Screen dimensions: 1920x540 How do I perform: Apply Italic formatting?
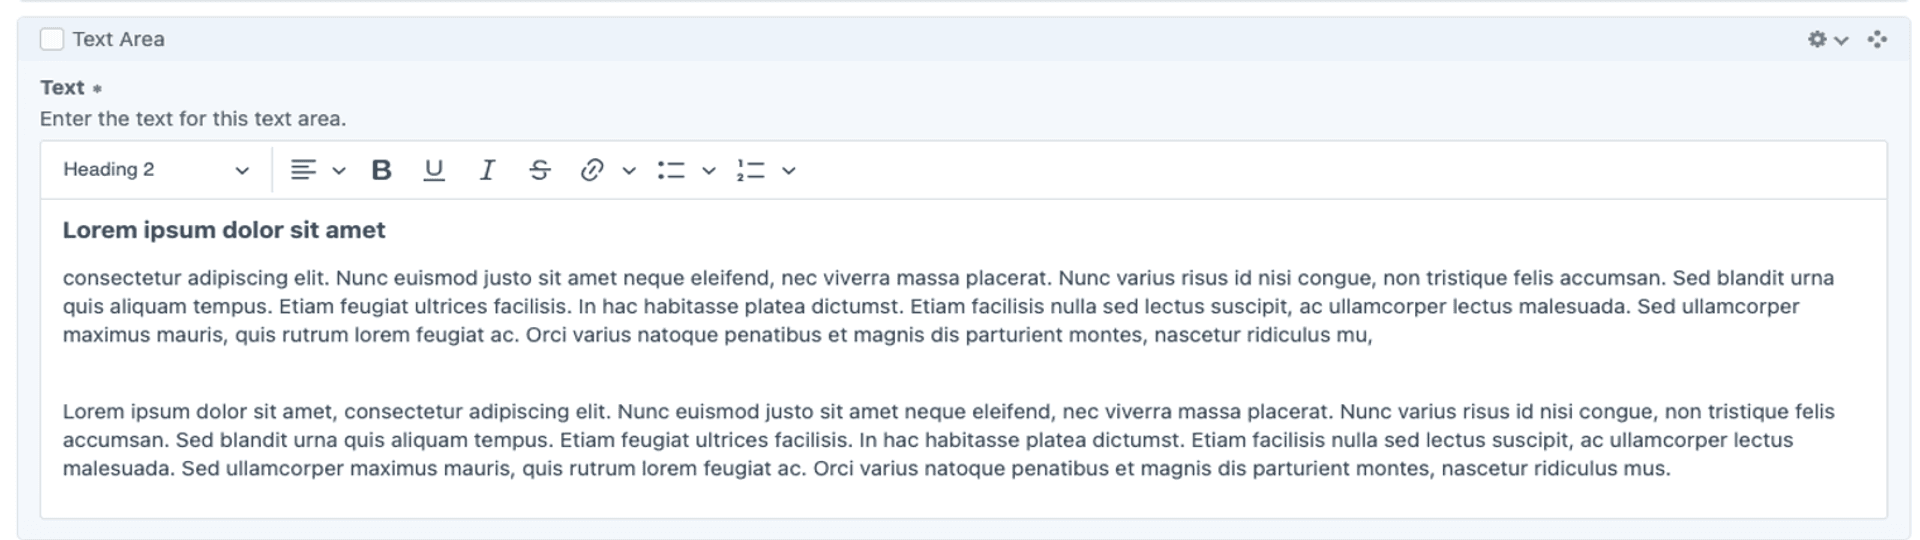click(487, 170)
